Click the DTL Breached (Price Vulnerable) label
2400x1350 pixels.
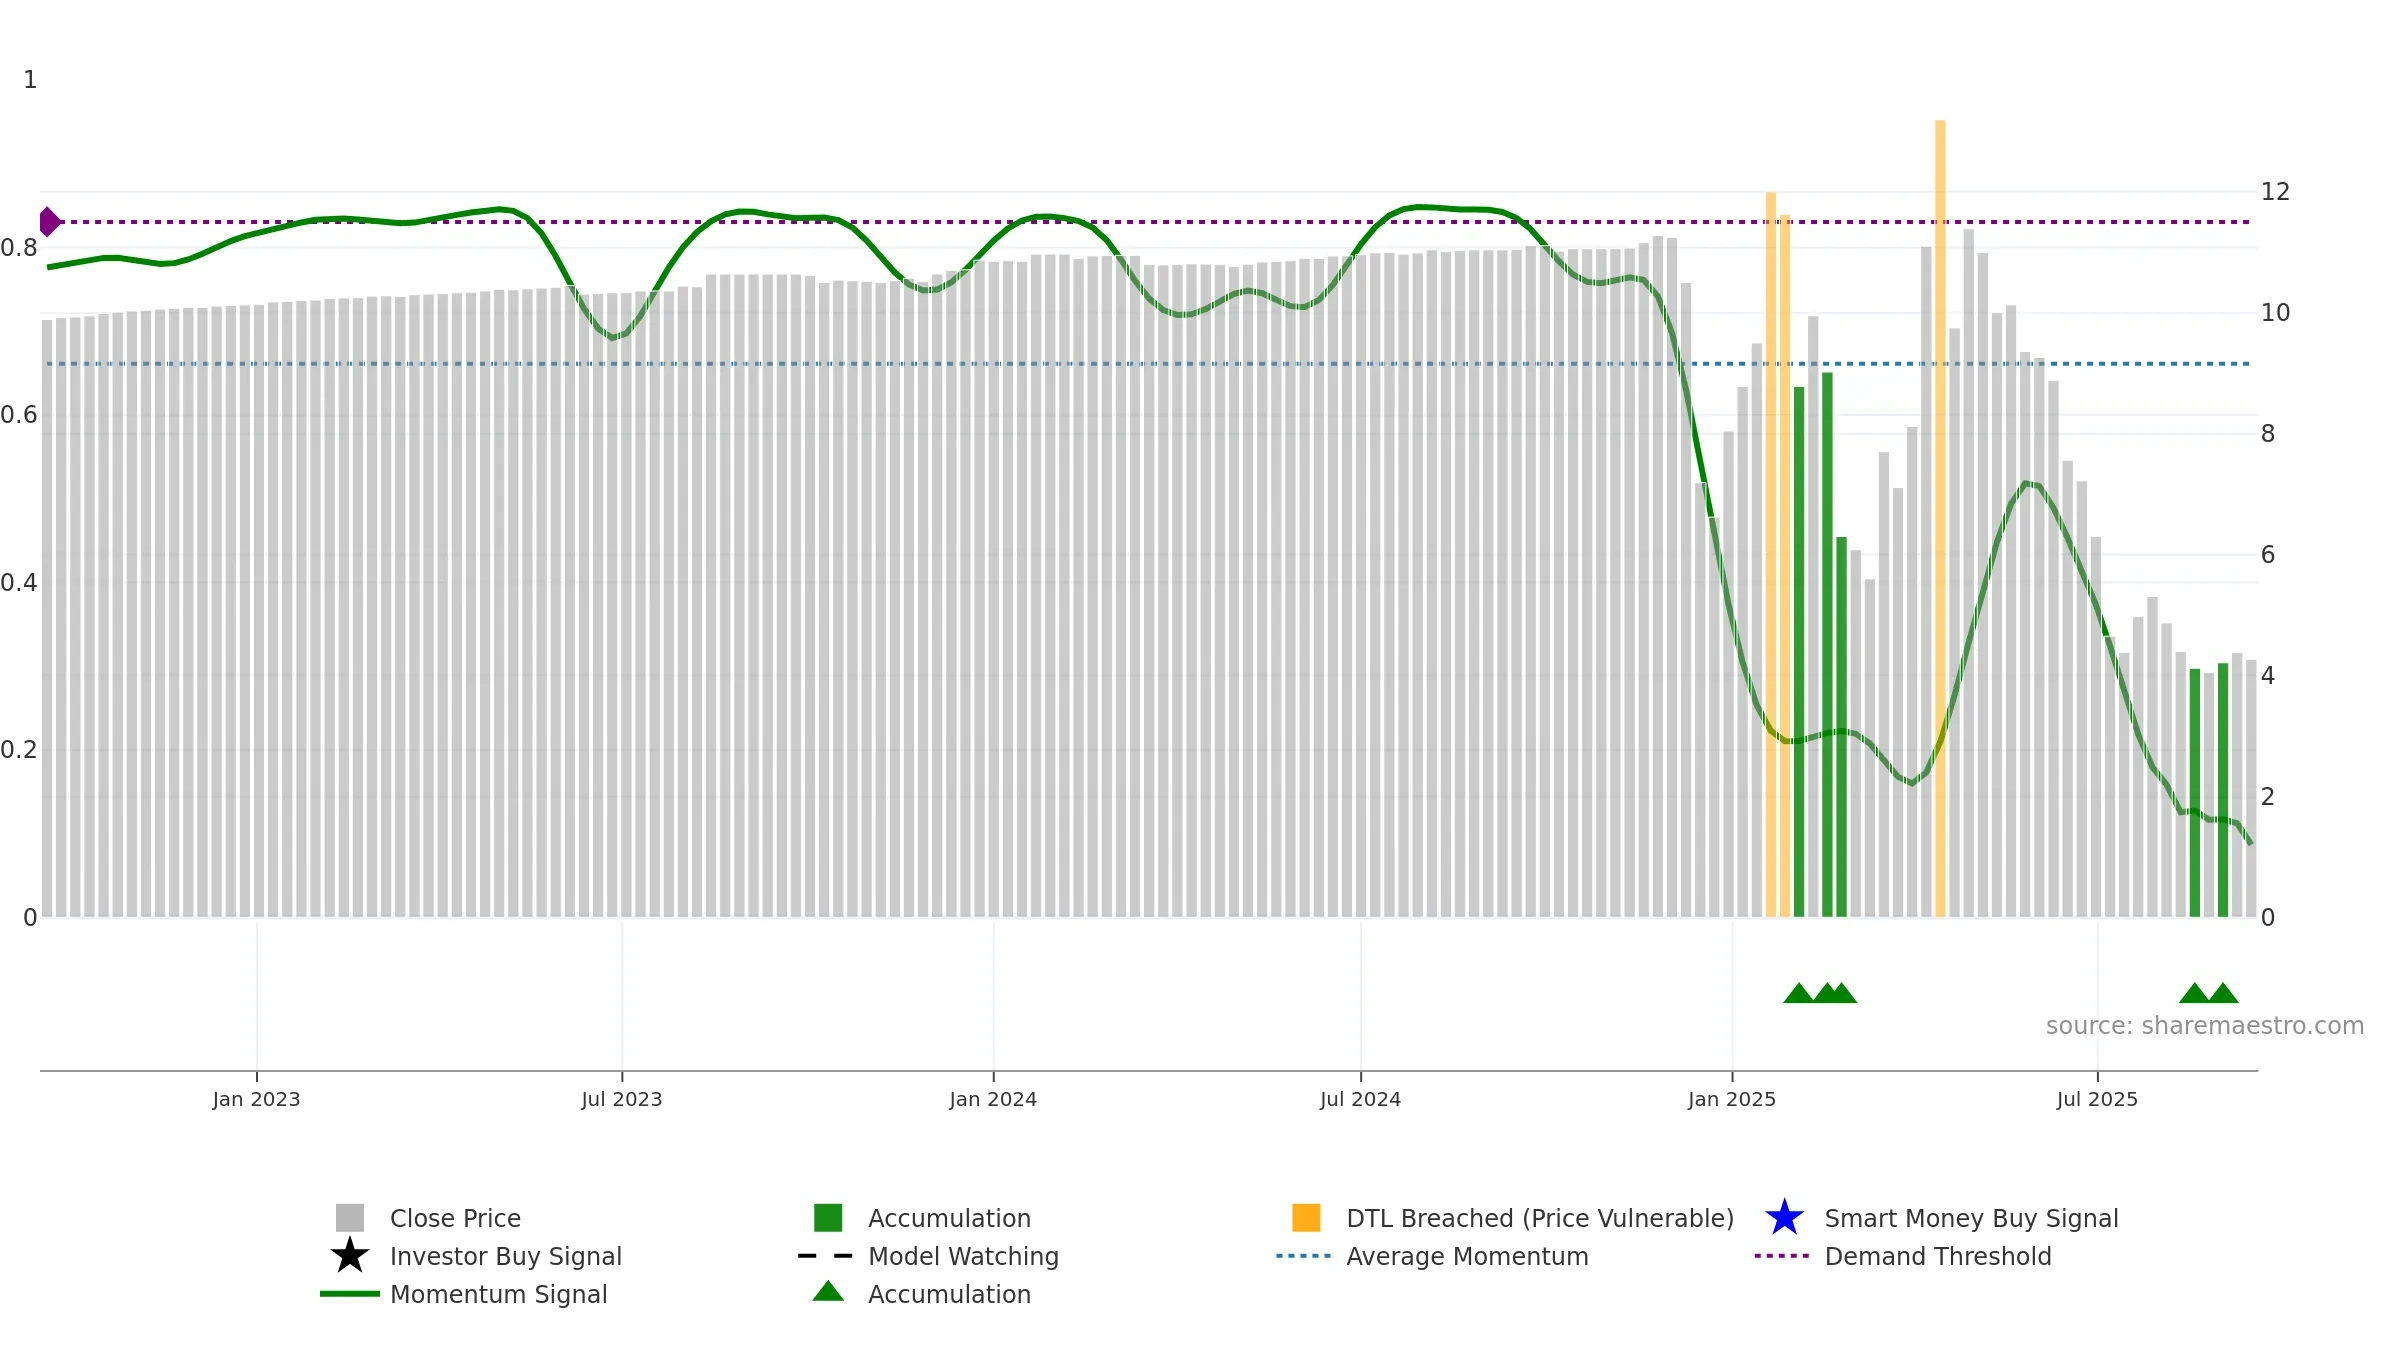pos(1540,1218)
